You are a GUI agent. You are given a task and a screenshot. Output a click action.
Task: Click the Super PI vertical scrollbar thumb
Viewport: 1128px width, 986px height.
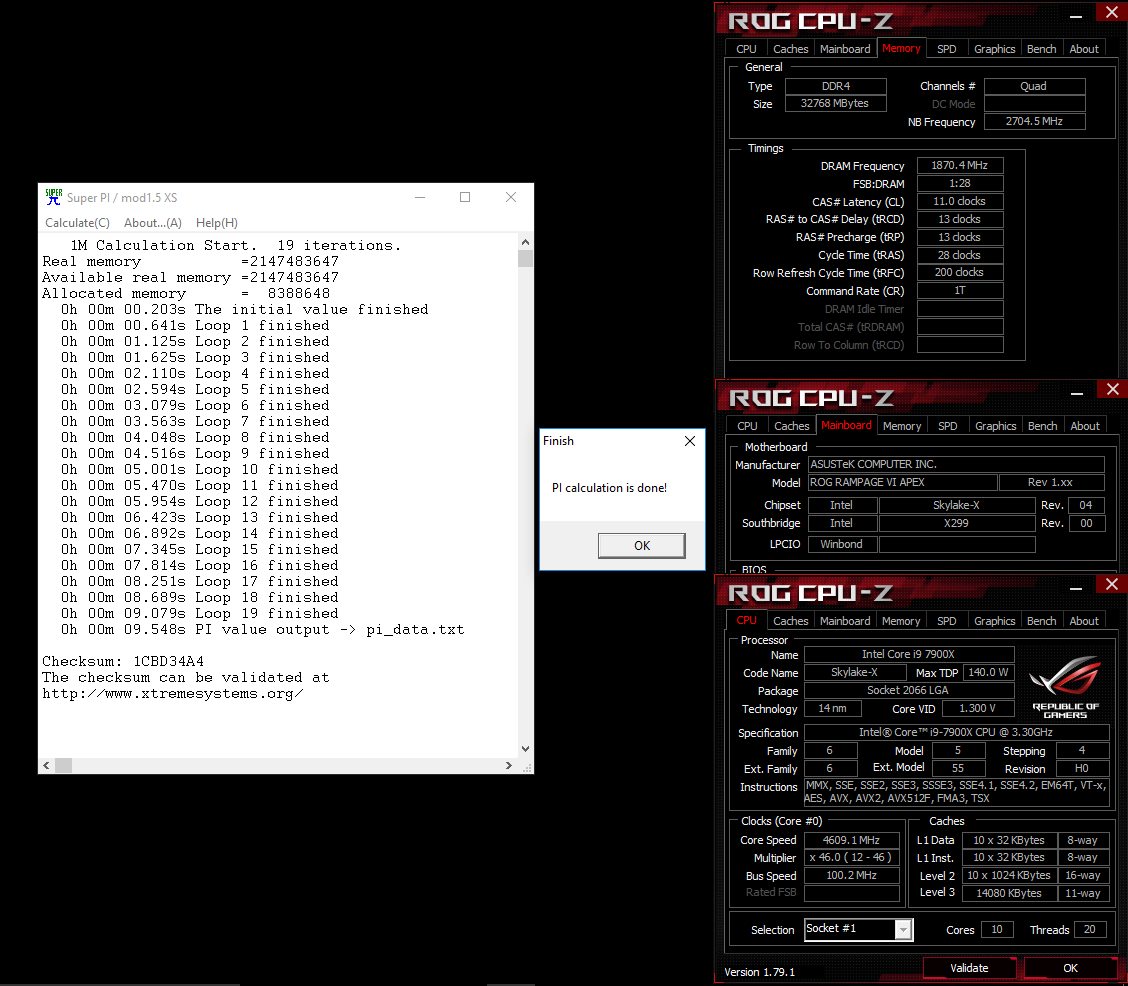tap(525, 258)
